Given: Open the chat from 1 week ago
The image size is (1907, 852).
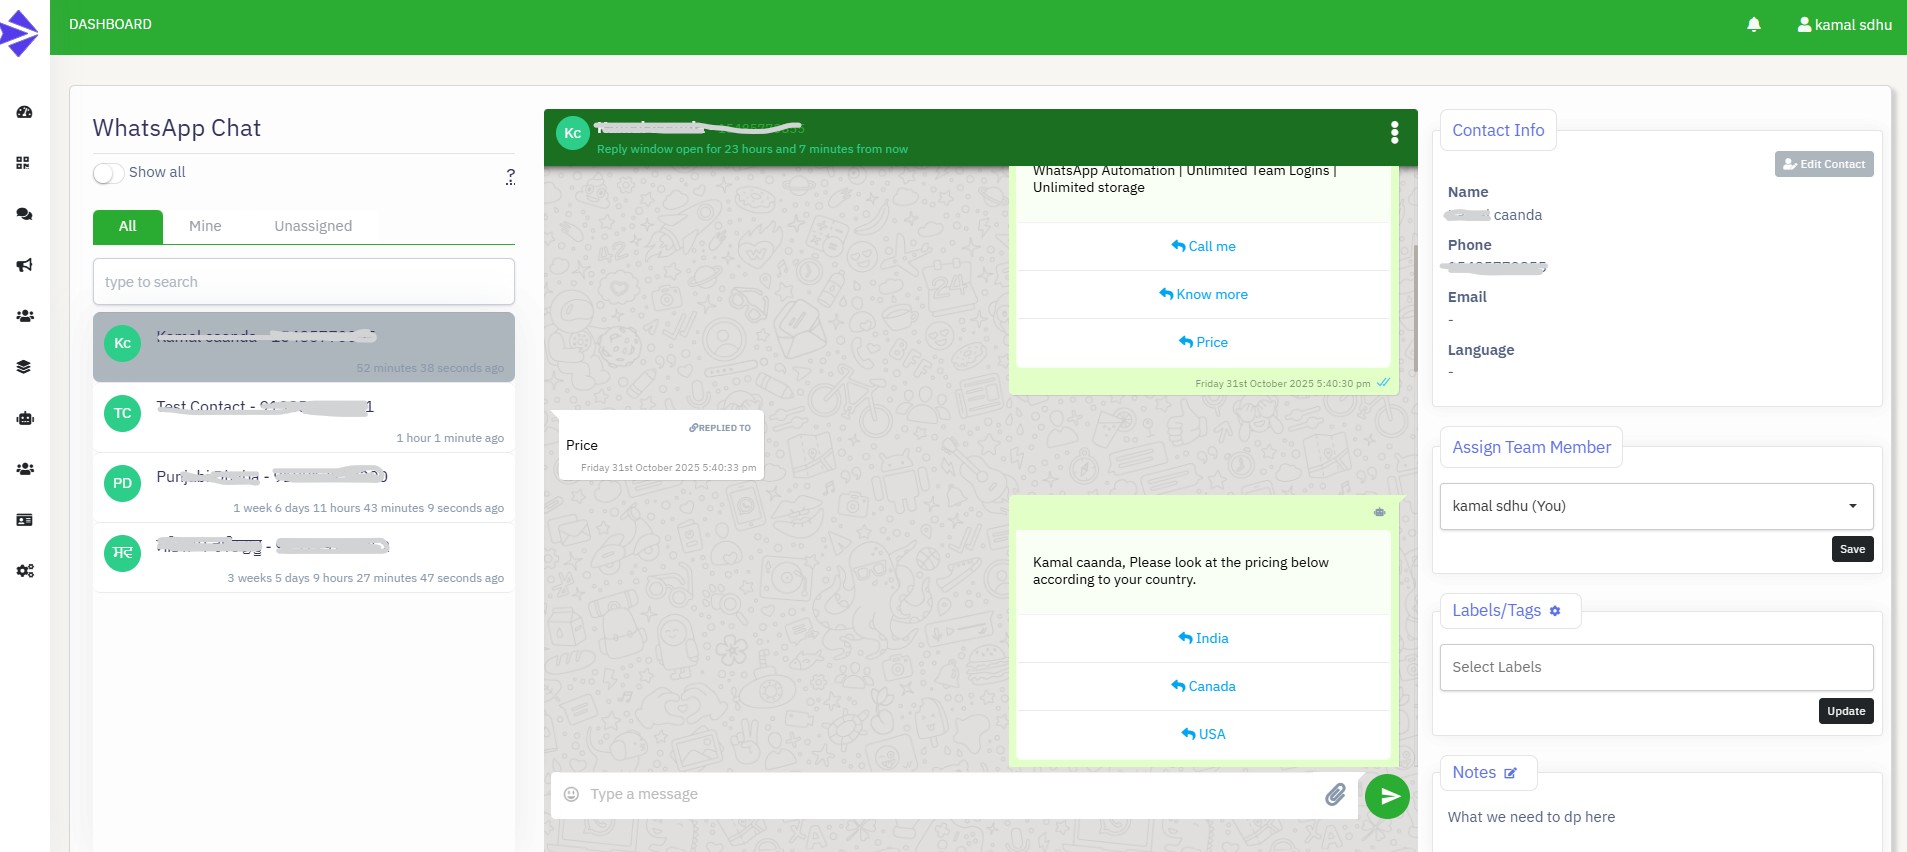Looking at the screenshot, I should pyautogui.click(x=304, y=488).
